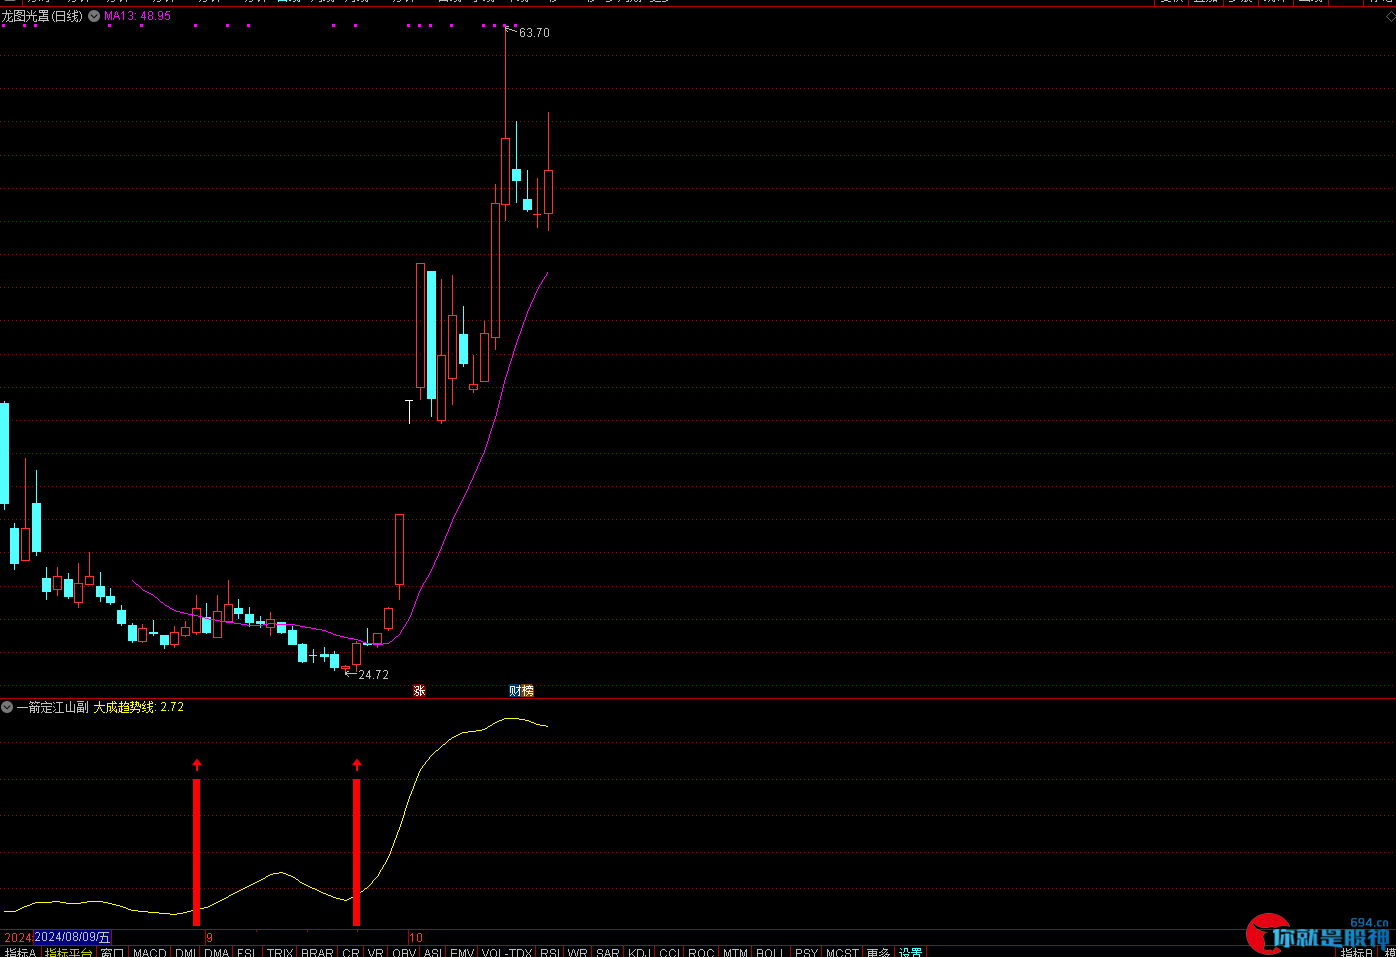Viewport: 1396px width, 957px height.
Task: Choose the OBV indicator tab
Action: pos(404,952)
